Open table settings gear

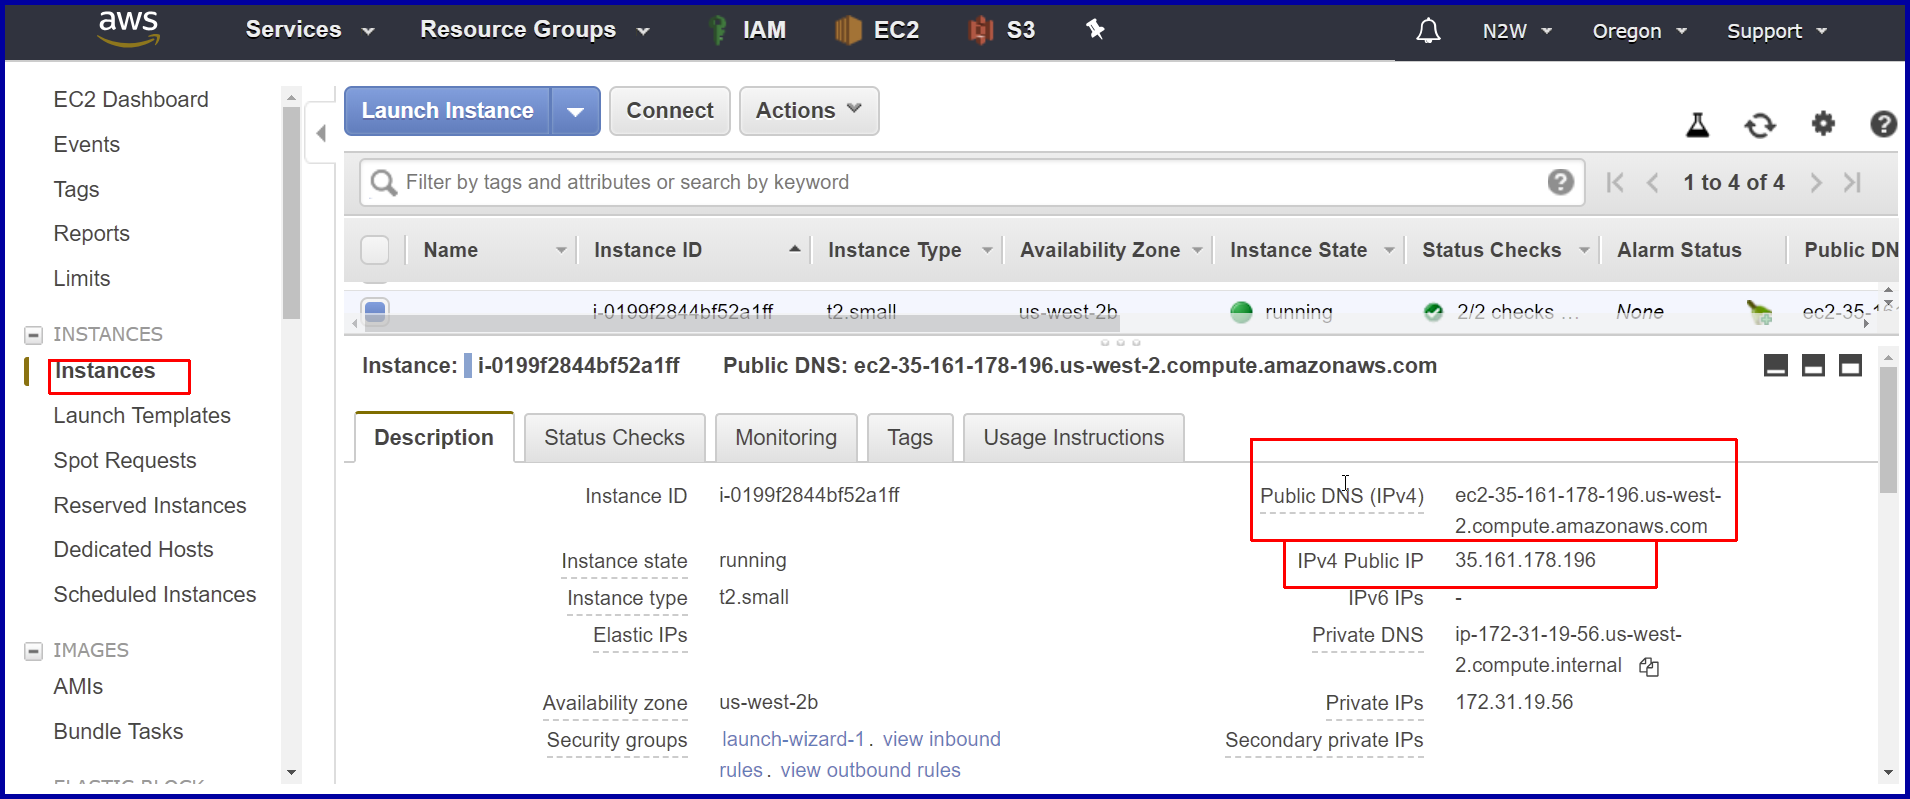coord(1823,123)
